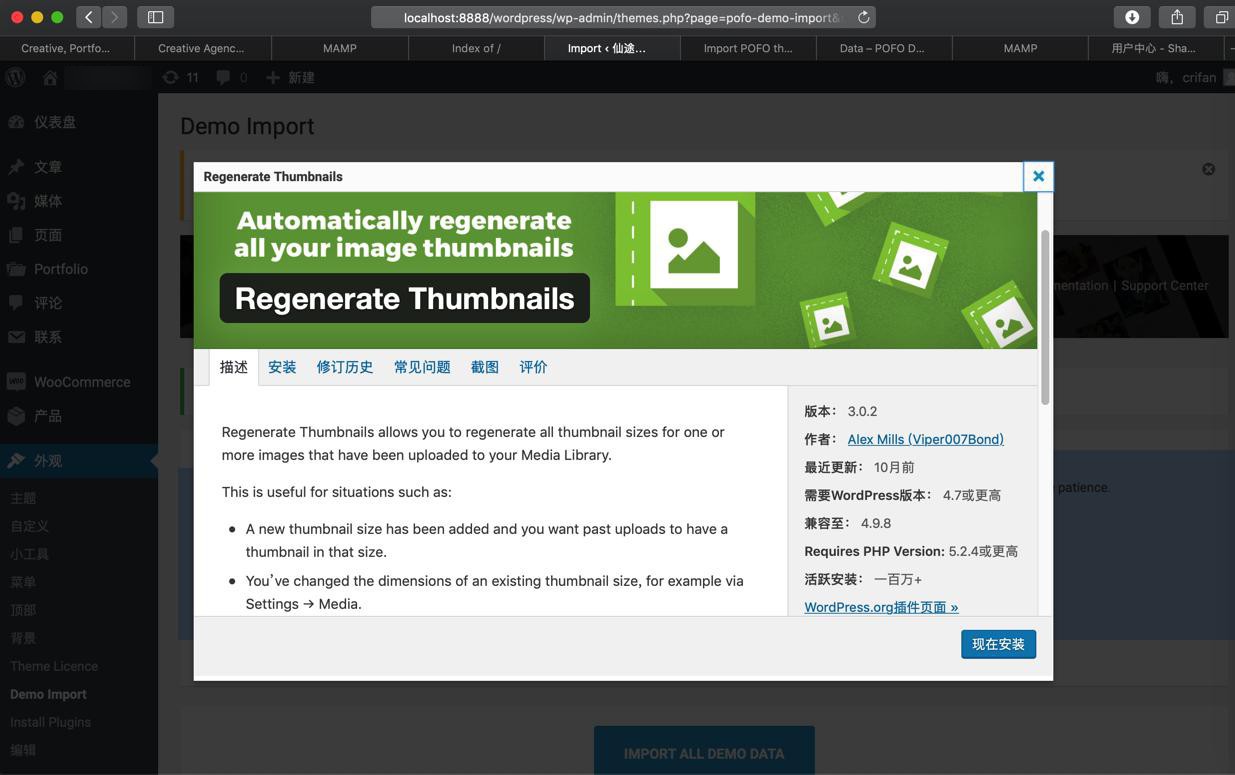1235x775 pixels.
Task: Switch to the 截图 tab
Action: click(x=485, y=367)
